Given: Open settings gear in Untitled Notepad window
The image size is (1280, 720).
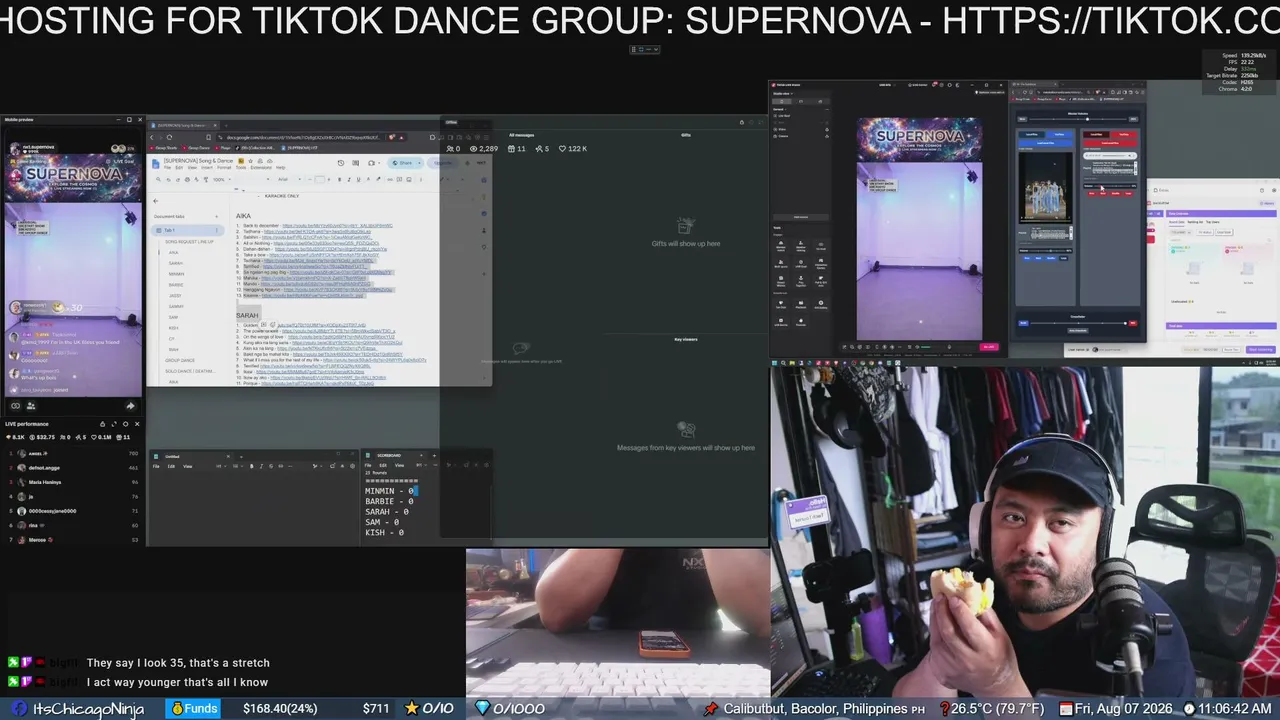Looking at the screenshot, I should (353, 466).
